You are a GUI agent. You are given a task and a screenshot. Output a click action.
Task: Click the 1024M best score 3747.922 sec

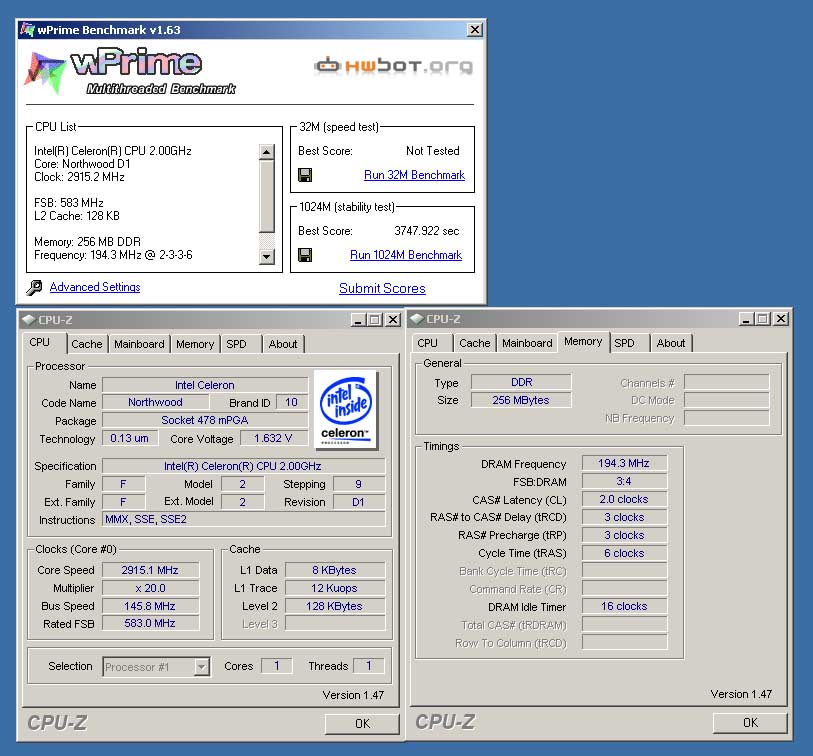click(427, 231)
